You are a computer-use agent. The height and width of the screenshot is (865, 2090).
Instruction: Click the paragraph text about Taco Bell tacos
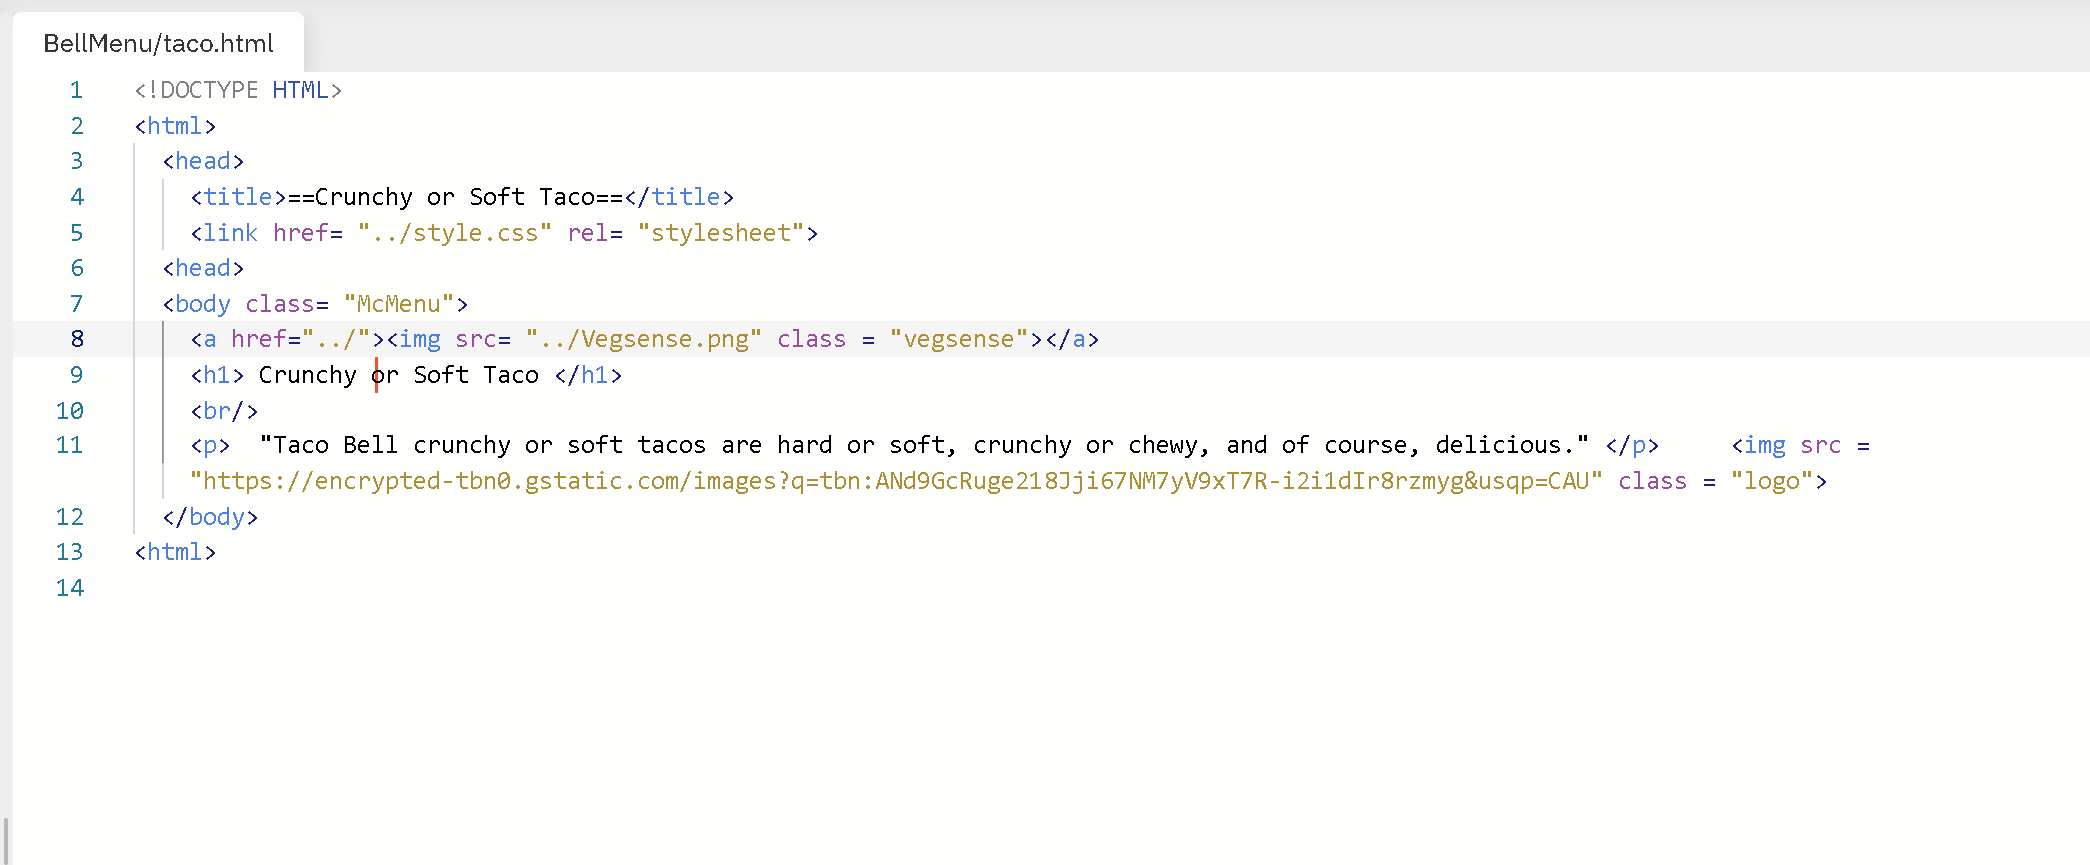(924, 445)
